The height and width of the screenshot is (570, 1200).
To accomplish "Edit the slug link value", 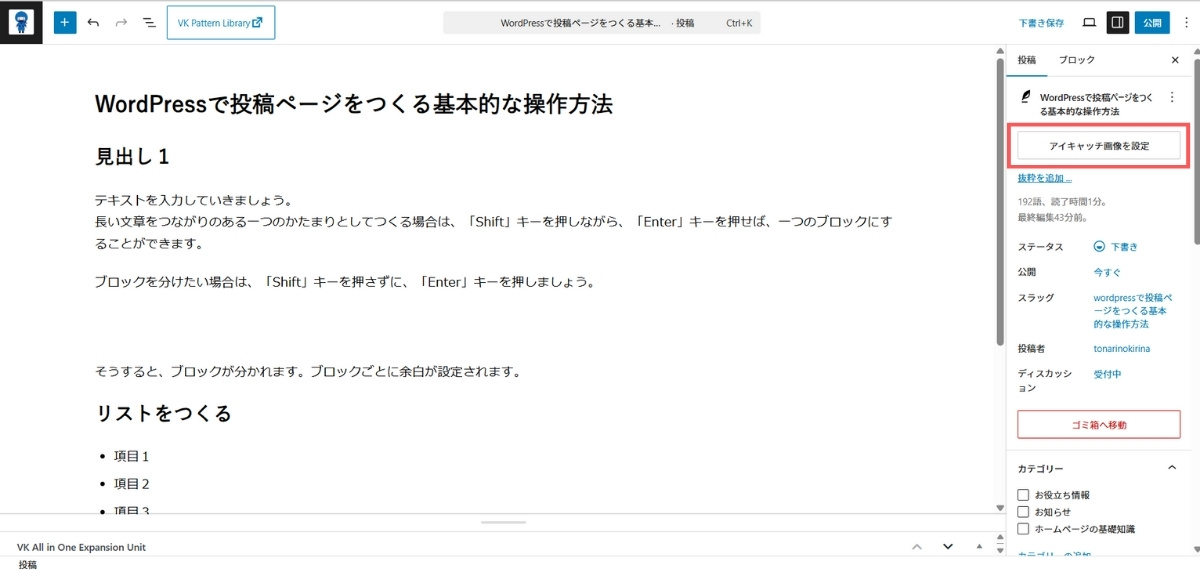I will [1134, 311].
